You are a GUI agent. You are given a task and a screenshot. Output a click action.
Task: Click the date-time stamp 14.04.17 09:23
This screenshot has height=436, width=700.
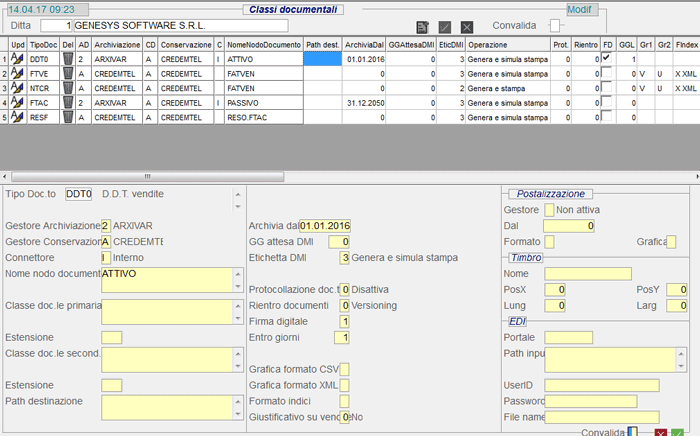click(x=48, y=9)
